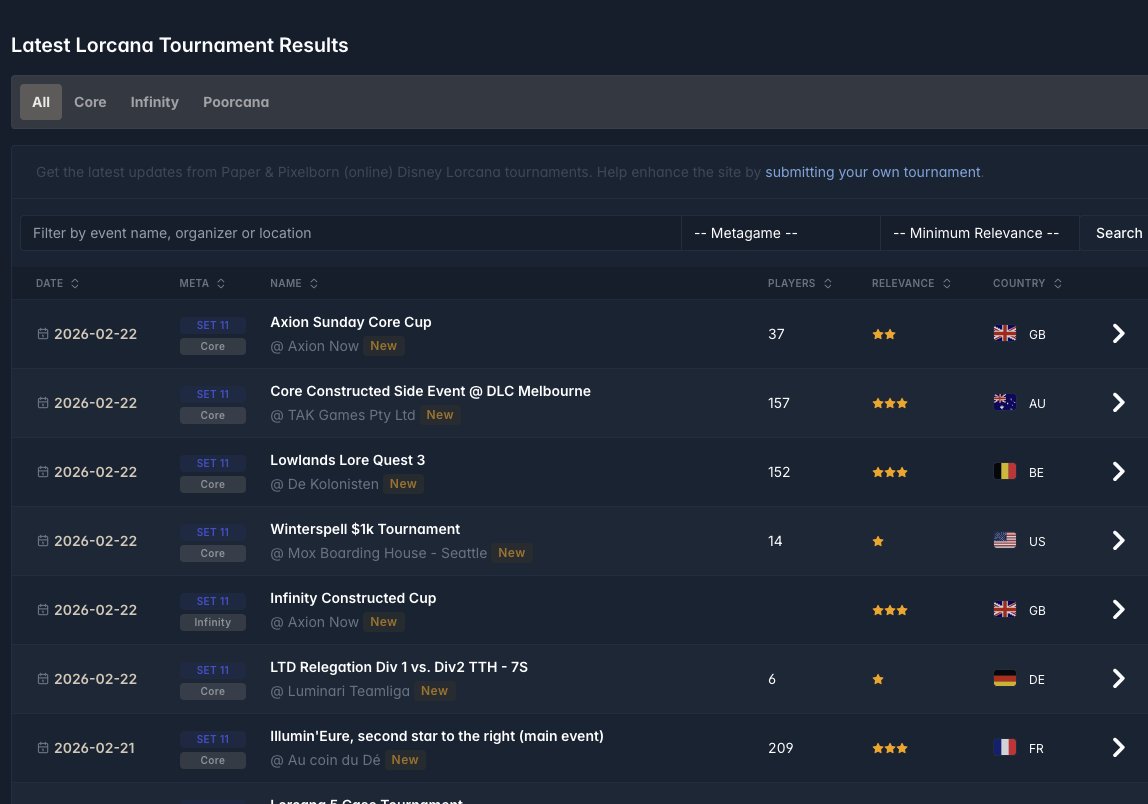This screenshot has width=1148, height=804.
Task: Open the Infinity Constructed Cup event
Action: pos(353,598)
